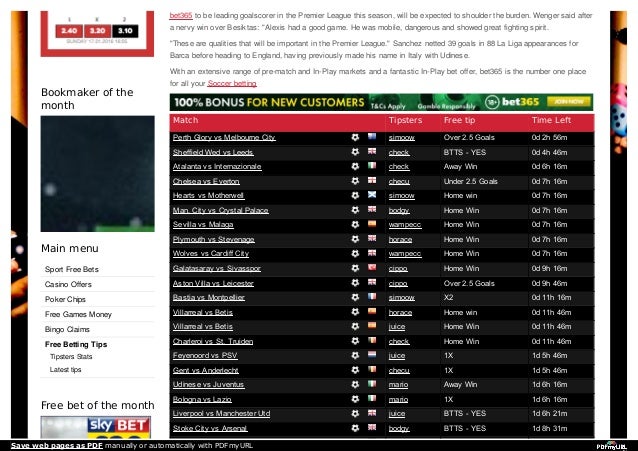Image resolution: width=638 pixels, height=451 pixels.
Task: Follow the bet365 link in article text
Action: pos(181,15)
